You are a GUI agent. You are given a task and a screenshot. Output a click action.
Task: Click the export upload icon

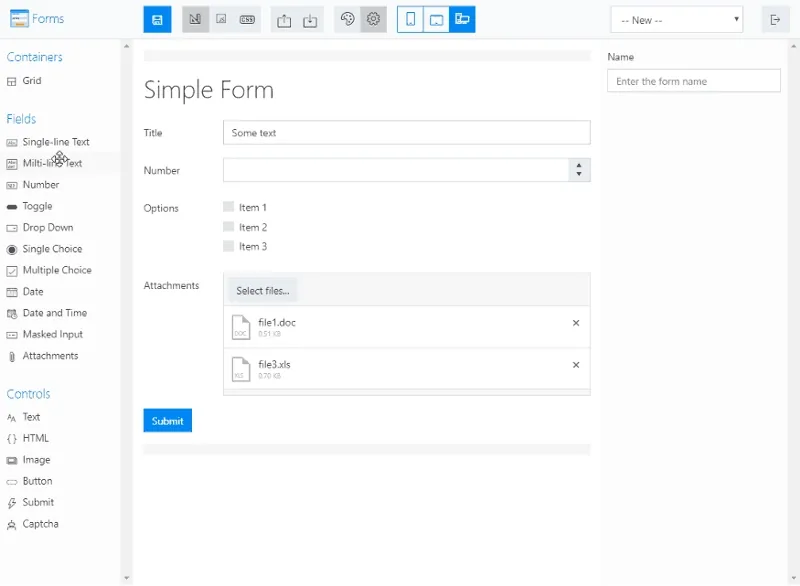point(284,20)
